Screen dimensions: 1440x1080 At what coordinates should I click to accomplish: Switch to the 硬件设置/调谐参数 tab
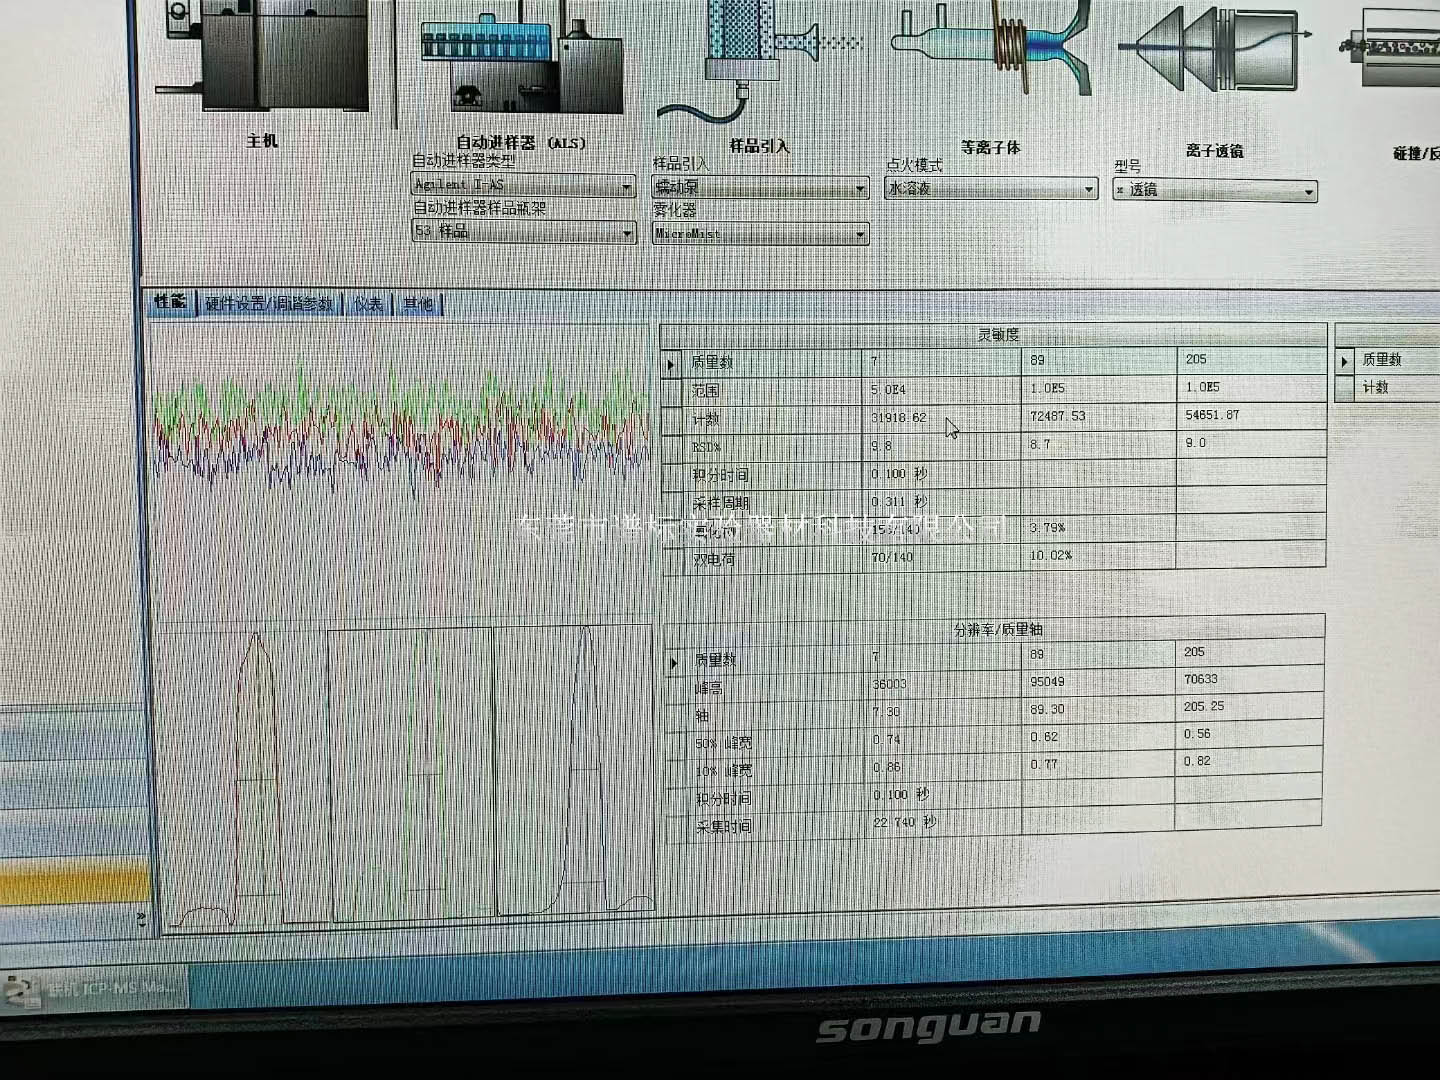pyautogui.click(x=268, y=304)
